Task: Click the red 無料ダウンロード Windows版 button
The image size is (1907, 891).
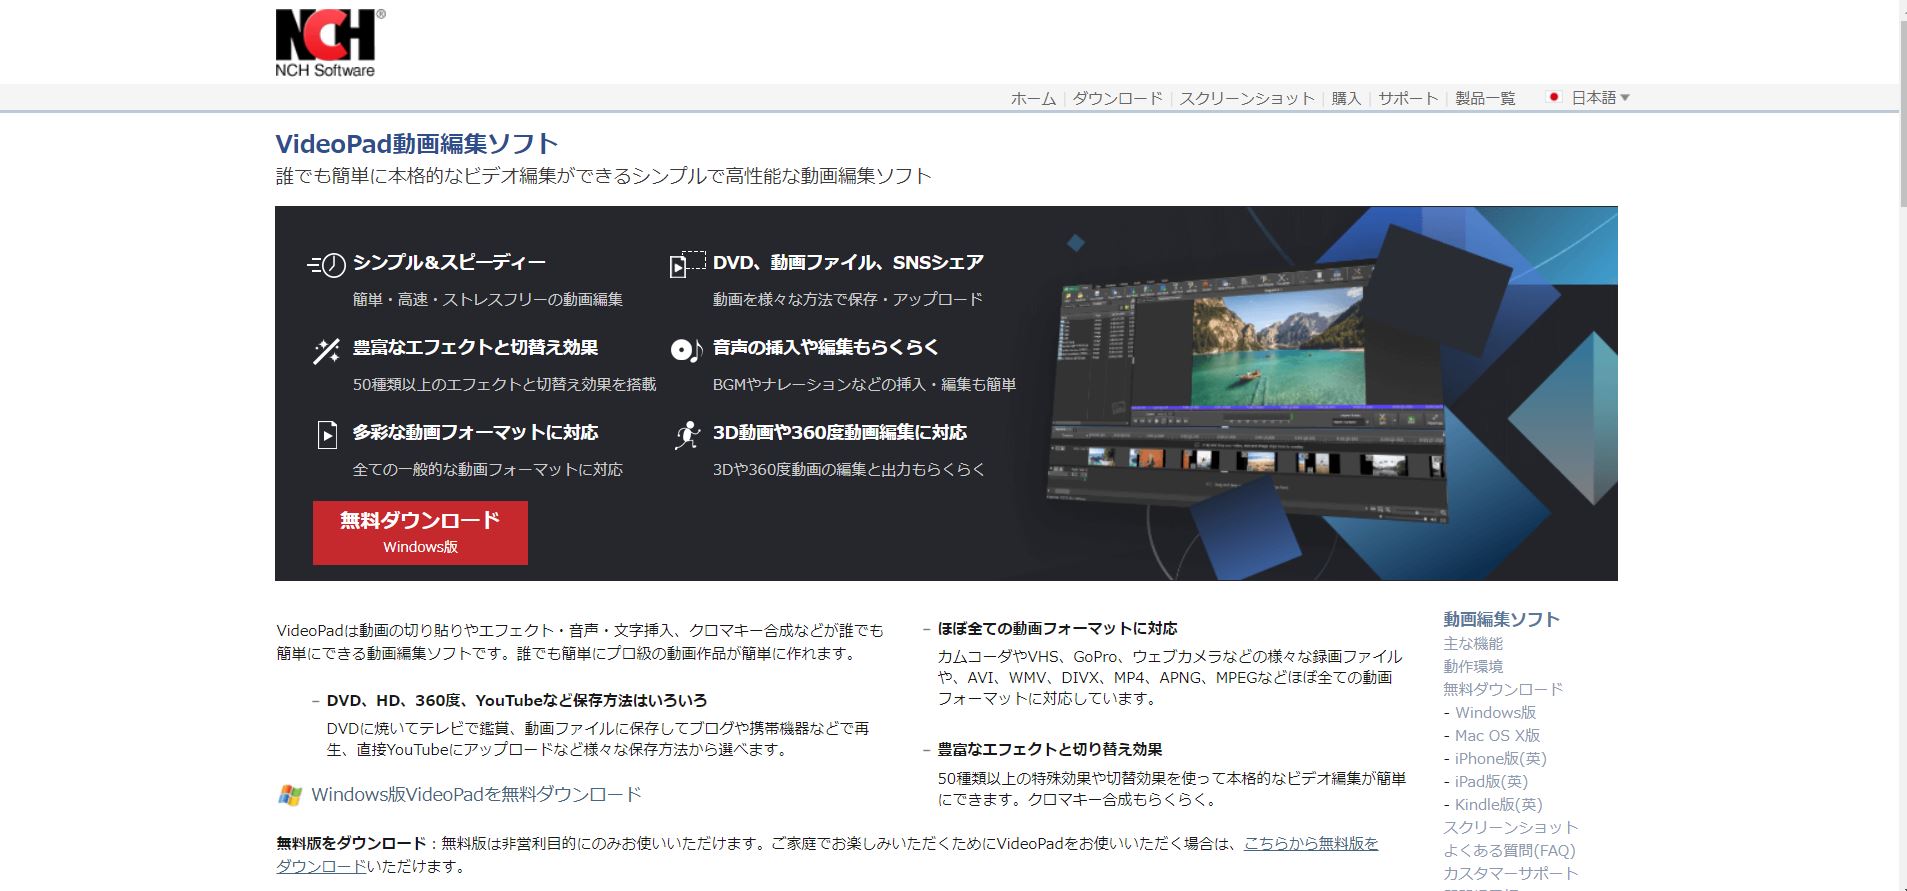Action: [x=420, y=532]
